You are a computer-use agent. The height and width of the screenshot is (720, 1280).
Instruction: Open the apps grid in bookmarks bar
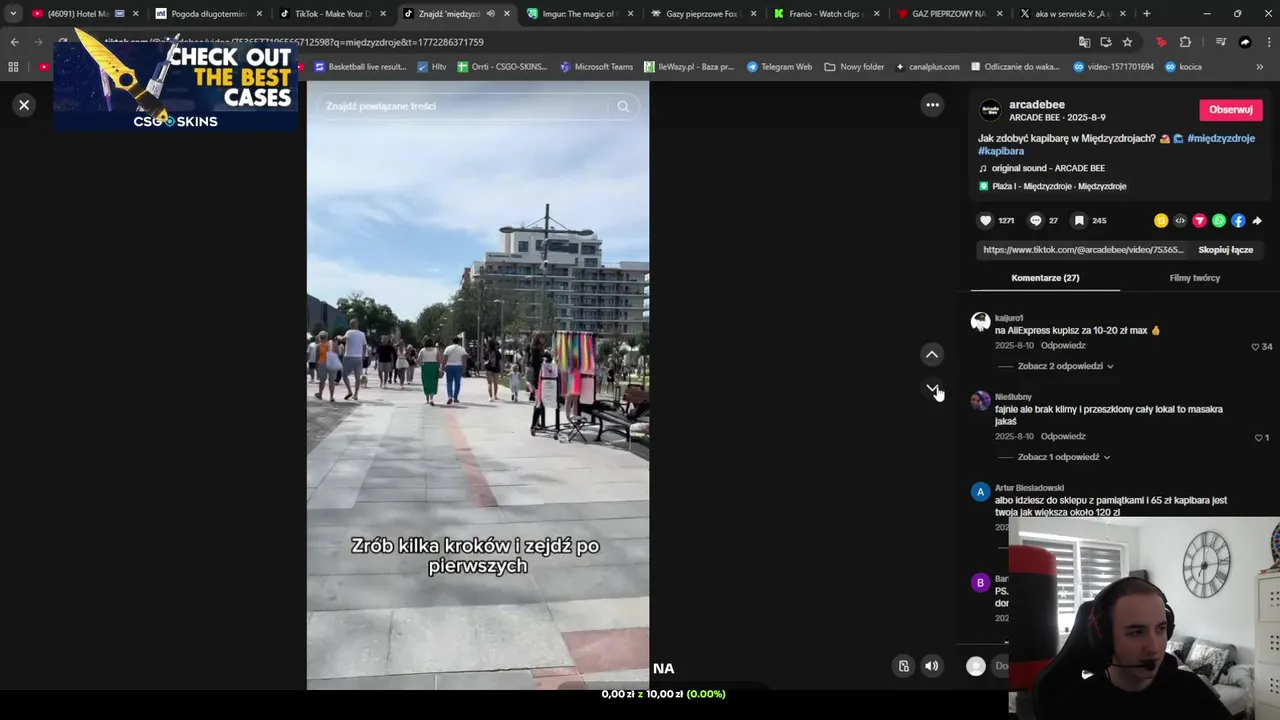pyautogui.click(x=13, y=67)
